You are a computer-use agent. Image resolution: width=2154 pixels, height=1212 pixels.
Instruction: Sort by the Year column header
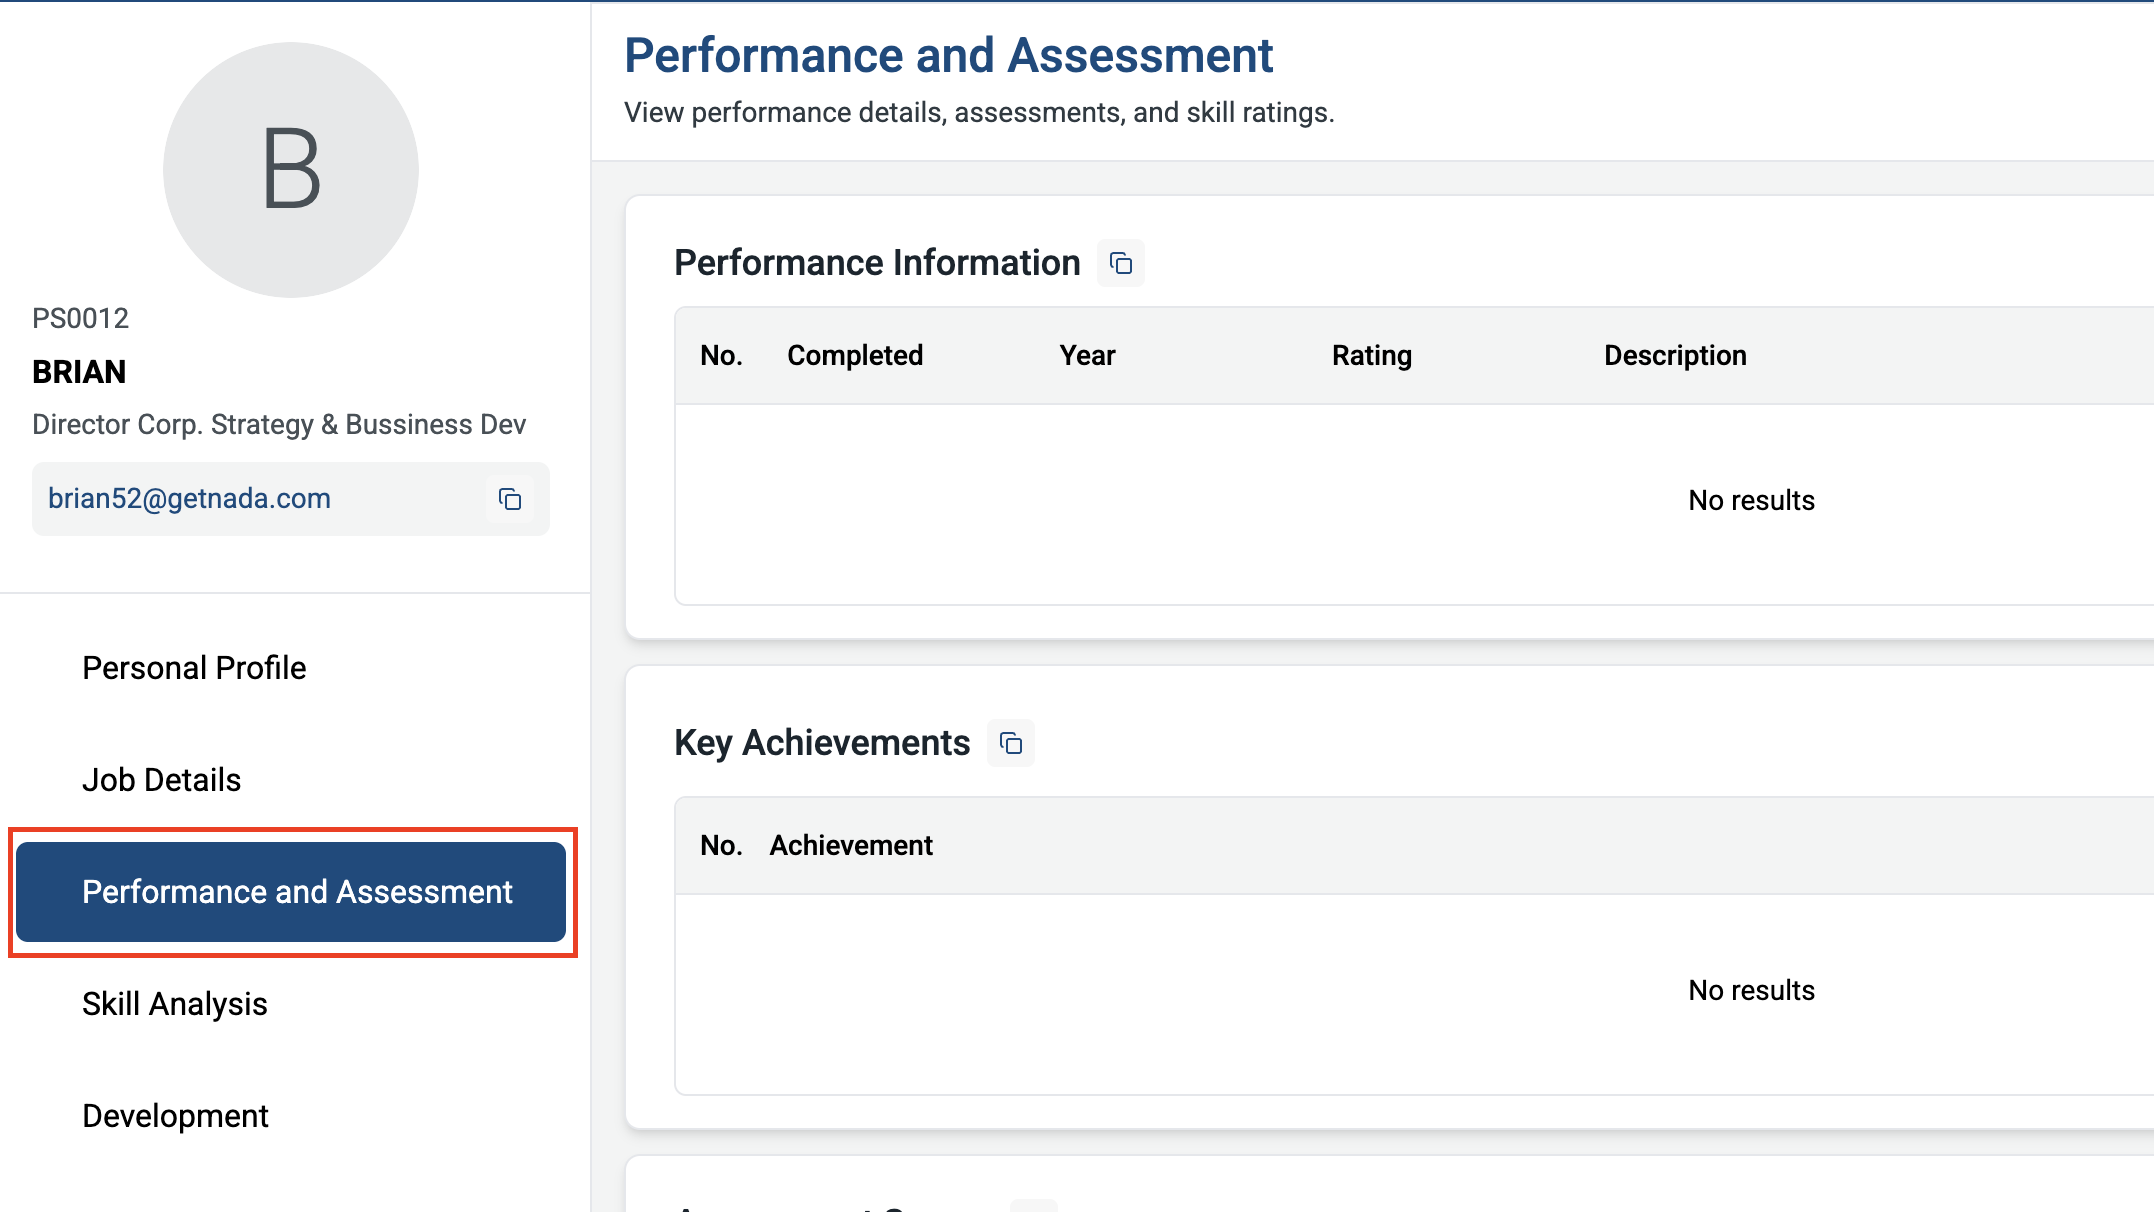tap(1087, 356)
